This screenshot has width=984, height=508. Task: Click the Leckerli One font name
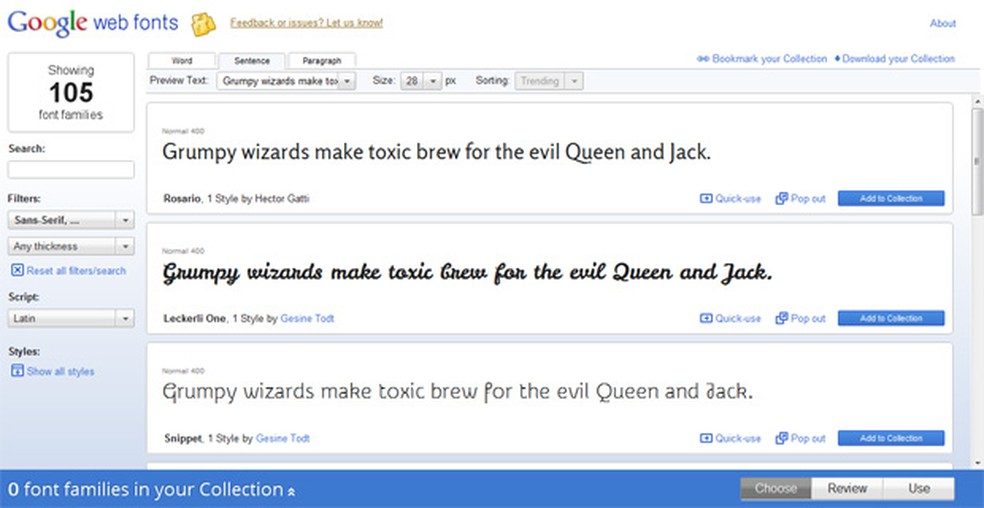pos(195,318)
